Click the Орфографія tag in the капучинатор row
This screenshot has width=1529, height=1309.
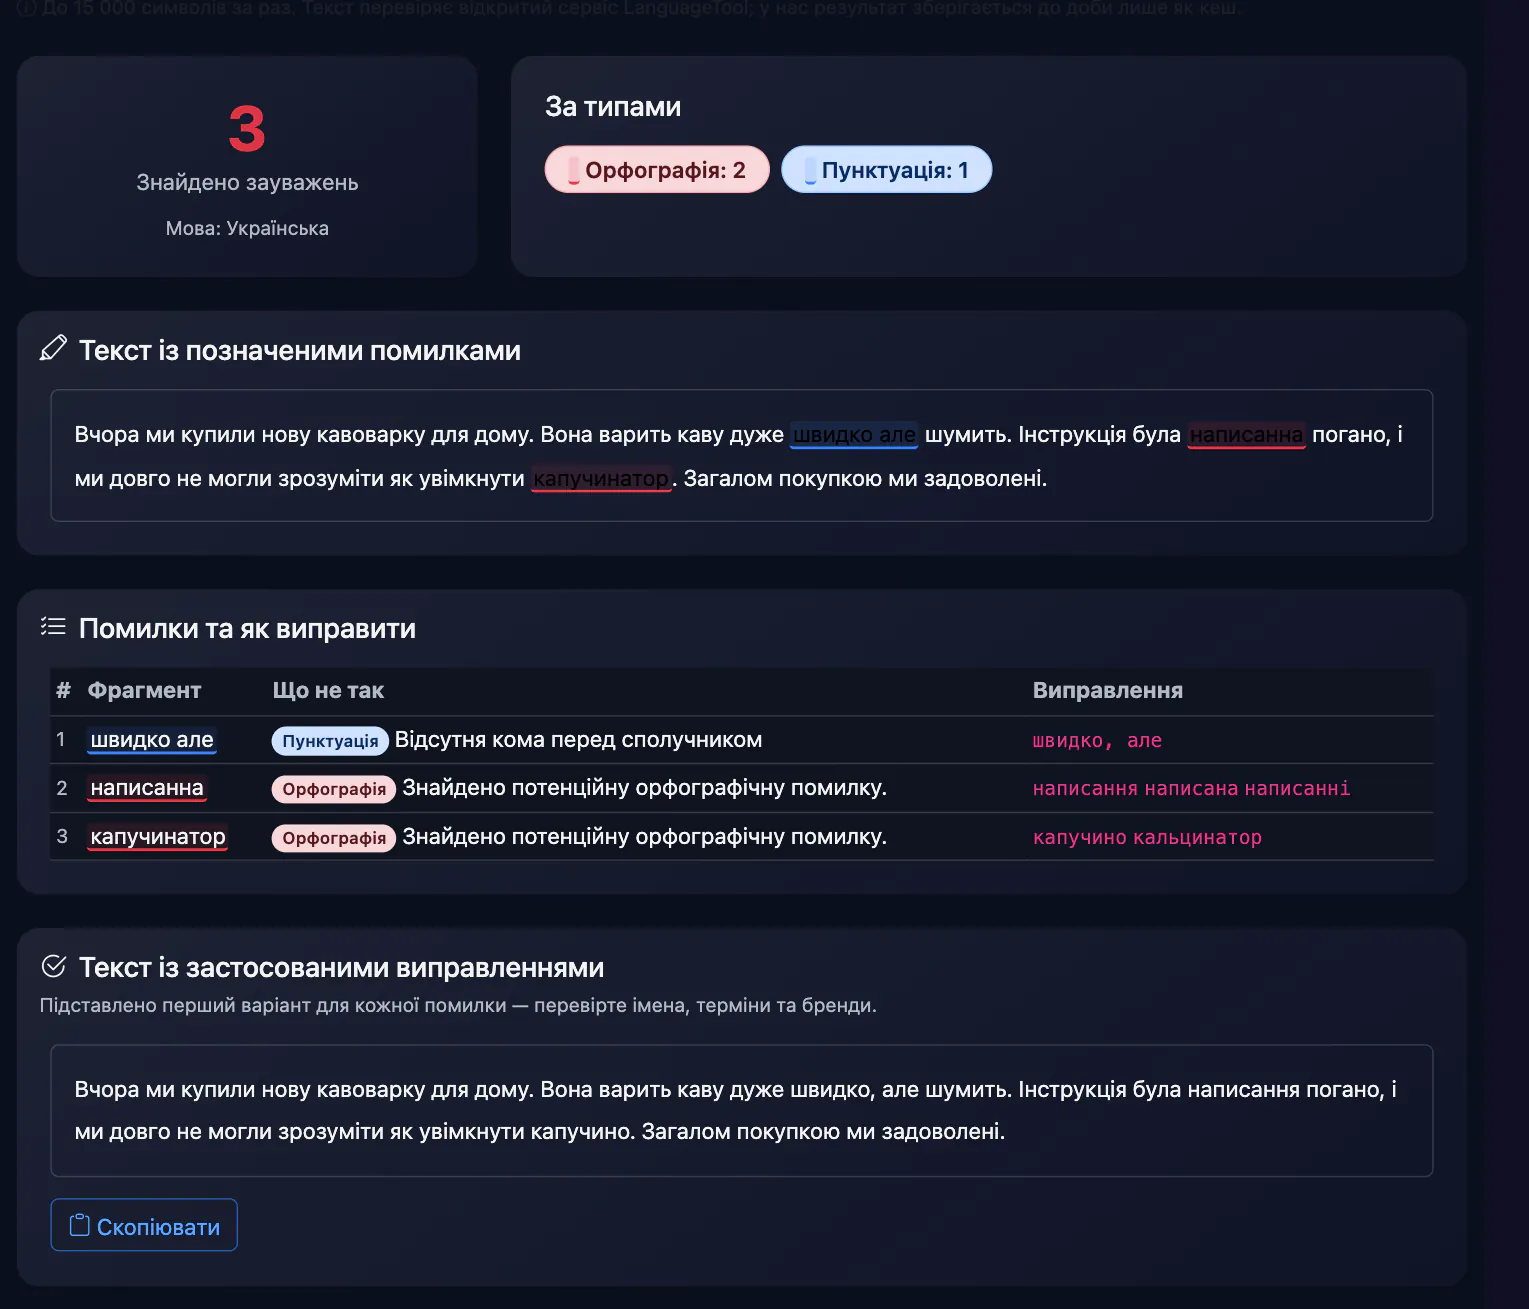pyautogui.click(x=334, y=838)
